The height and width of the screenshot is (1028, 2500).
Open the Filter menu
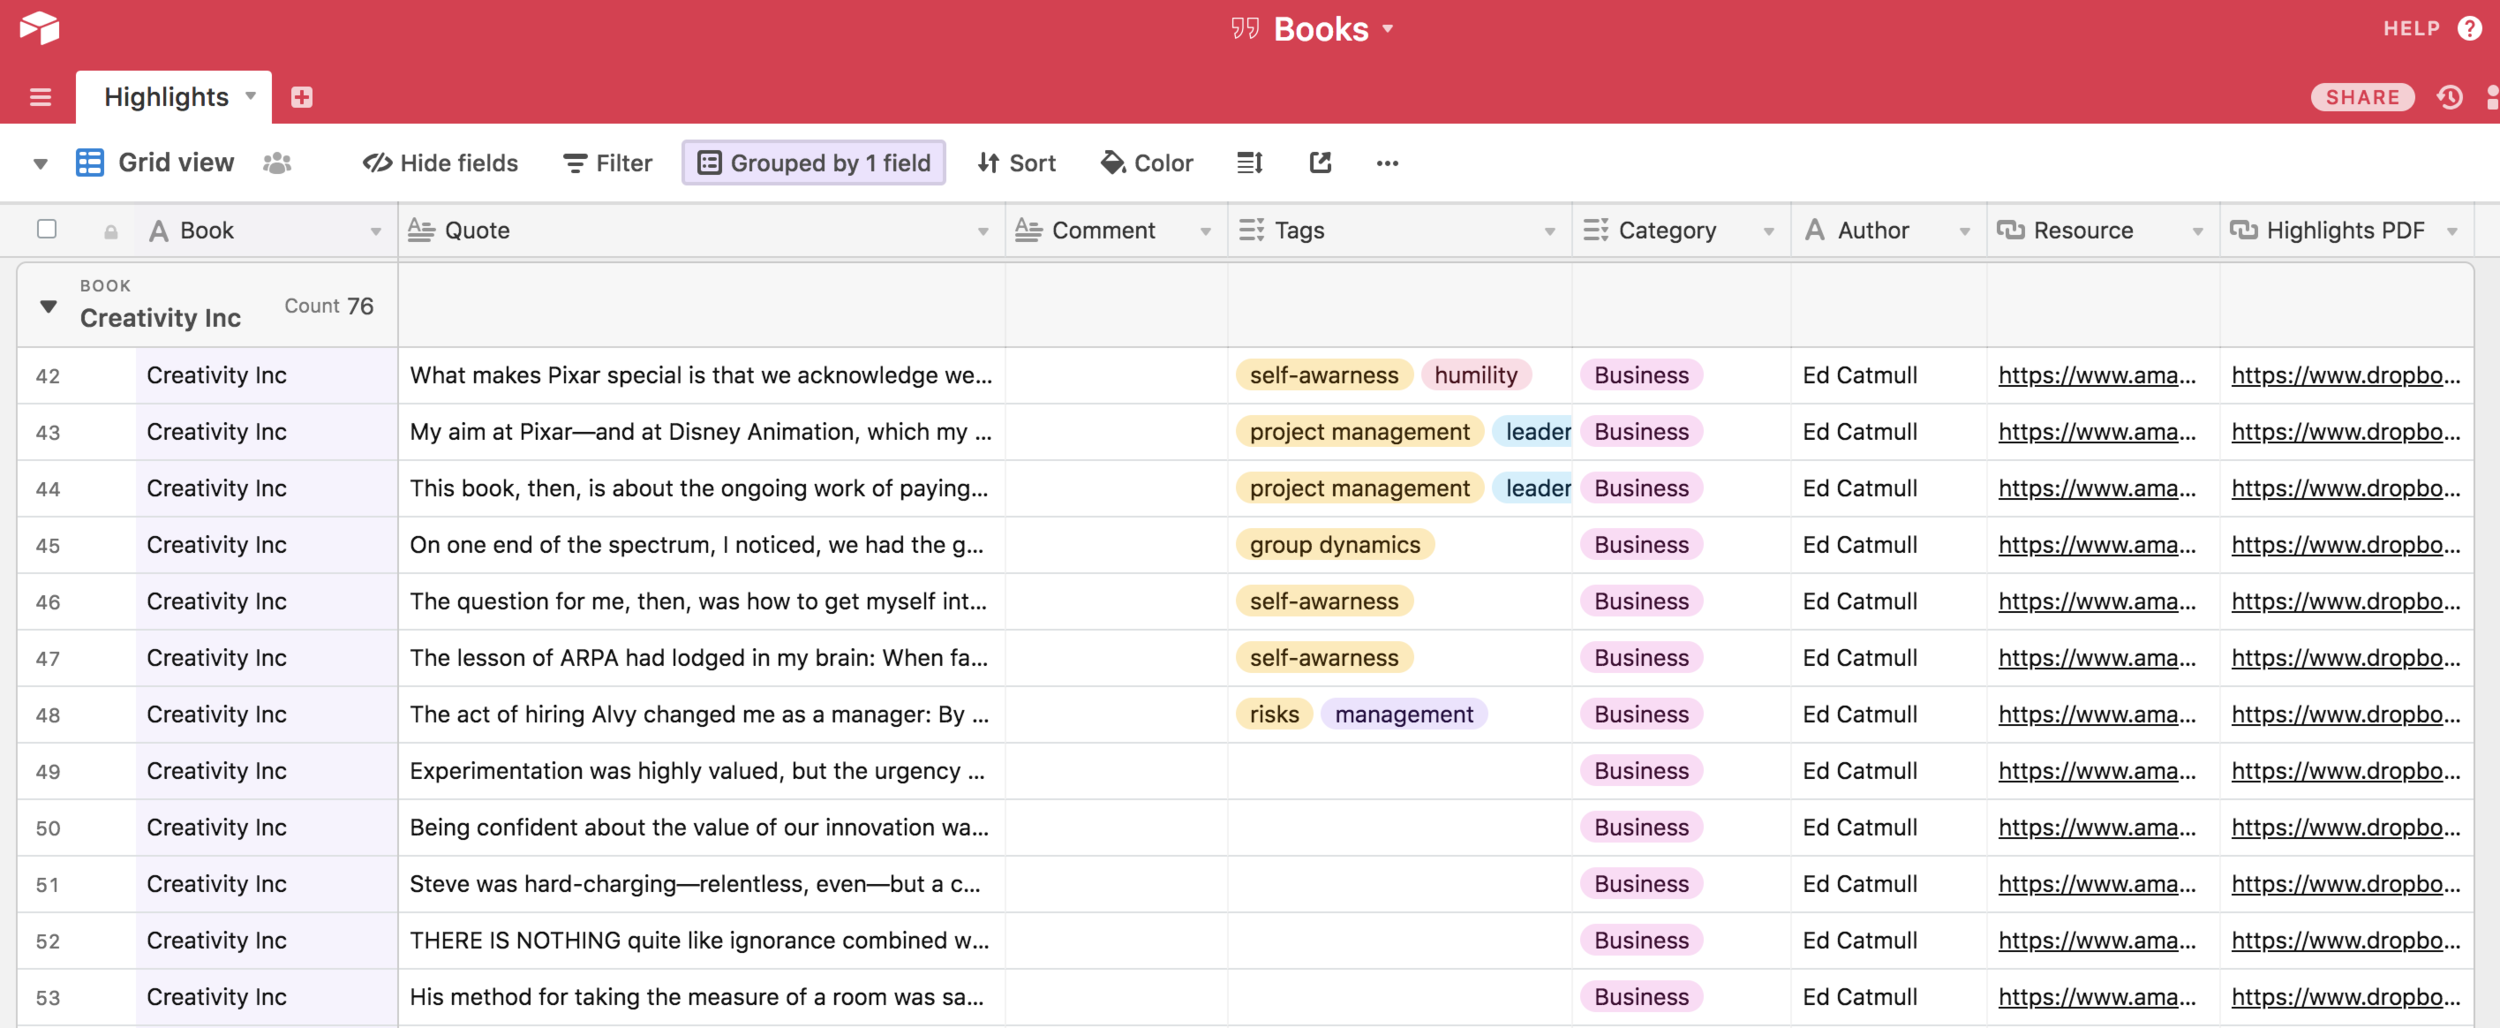(608, 163)
